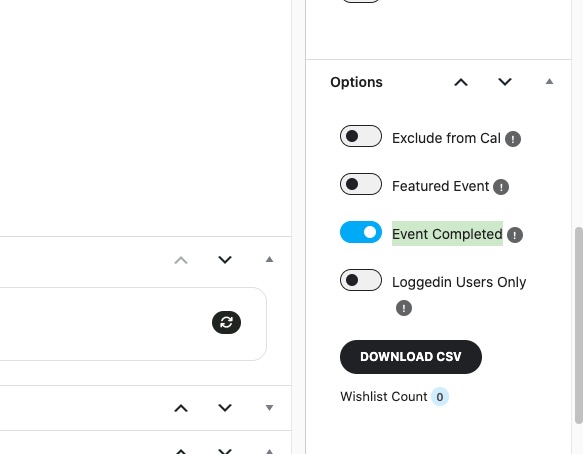This screenshot has height=454, width=583.
Task: Click the round refresh sync icon
Action: click(x=226, y=322)
